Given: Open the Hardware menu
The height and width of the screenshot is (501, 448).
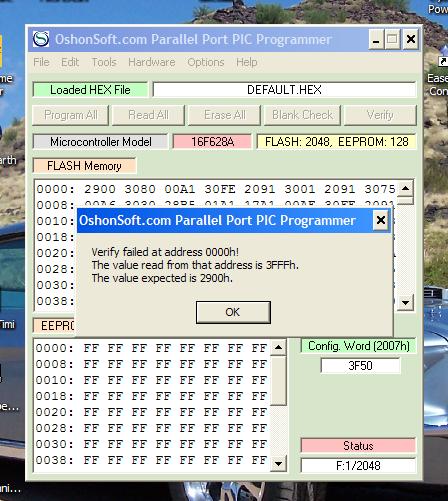Looking at the screenshot, I should point(152,62).
